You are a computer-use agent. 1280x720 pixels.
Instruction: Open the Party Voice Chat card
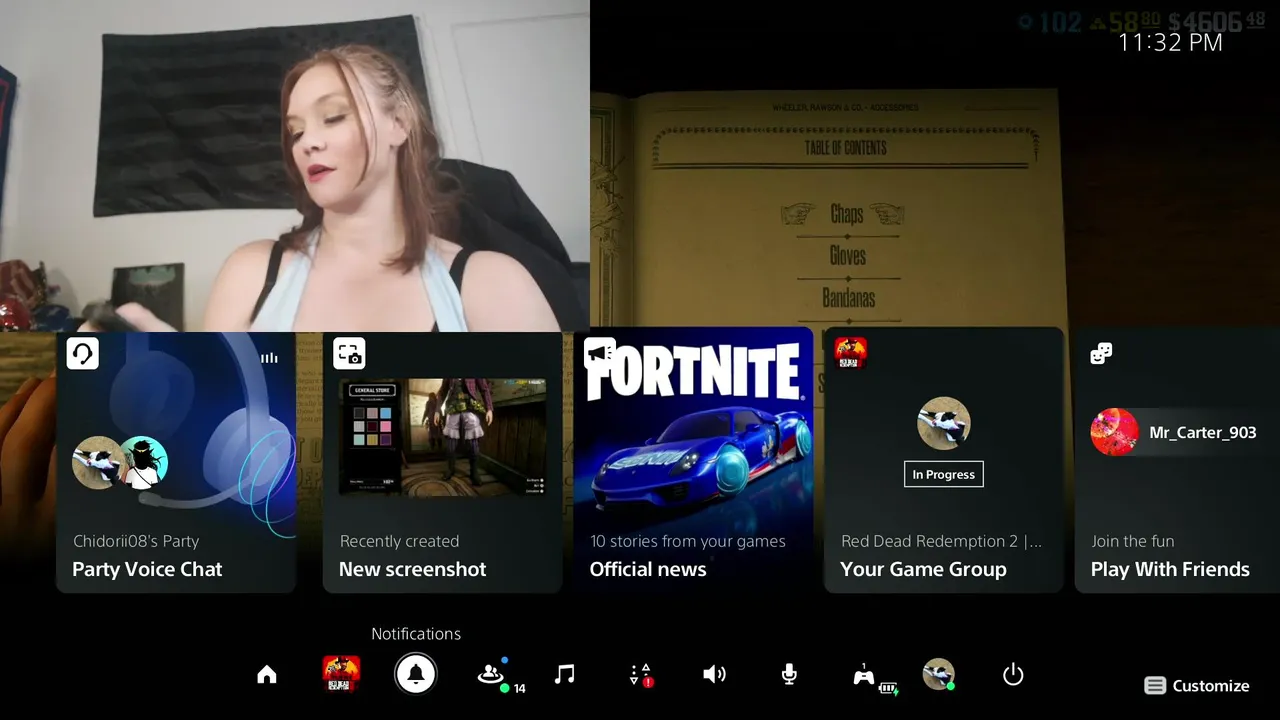(x=176, y=462)
